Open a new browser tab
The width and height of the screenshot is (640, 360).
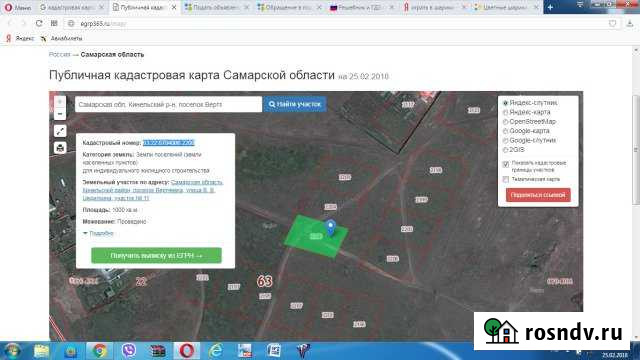(x=551, y=7)
